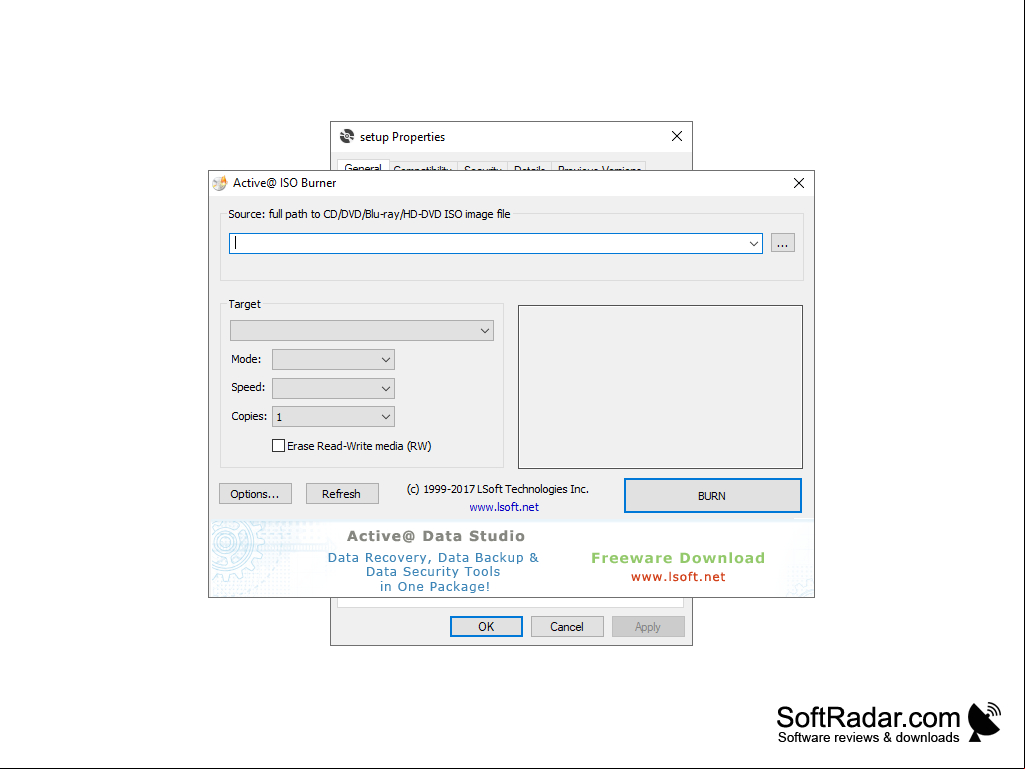Click the "Speed:" label
The image size is (1025, 769).
(x=248, y=387)
